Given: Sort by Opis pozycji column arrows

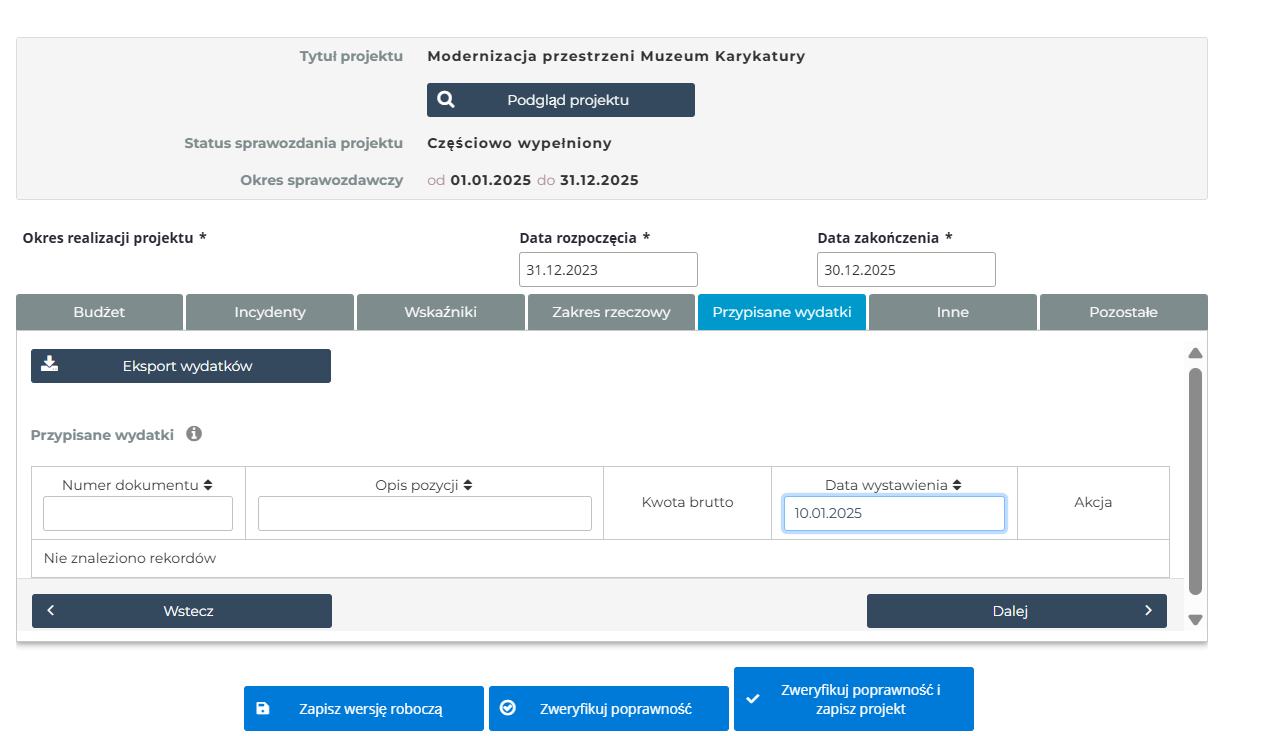Looking at the screenshot, I should (468, 485).
